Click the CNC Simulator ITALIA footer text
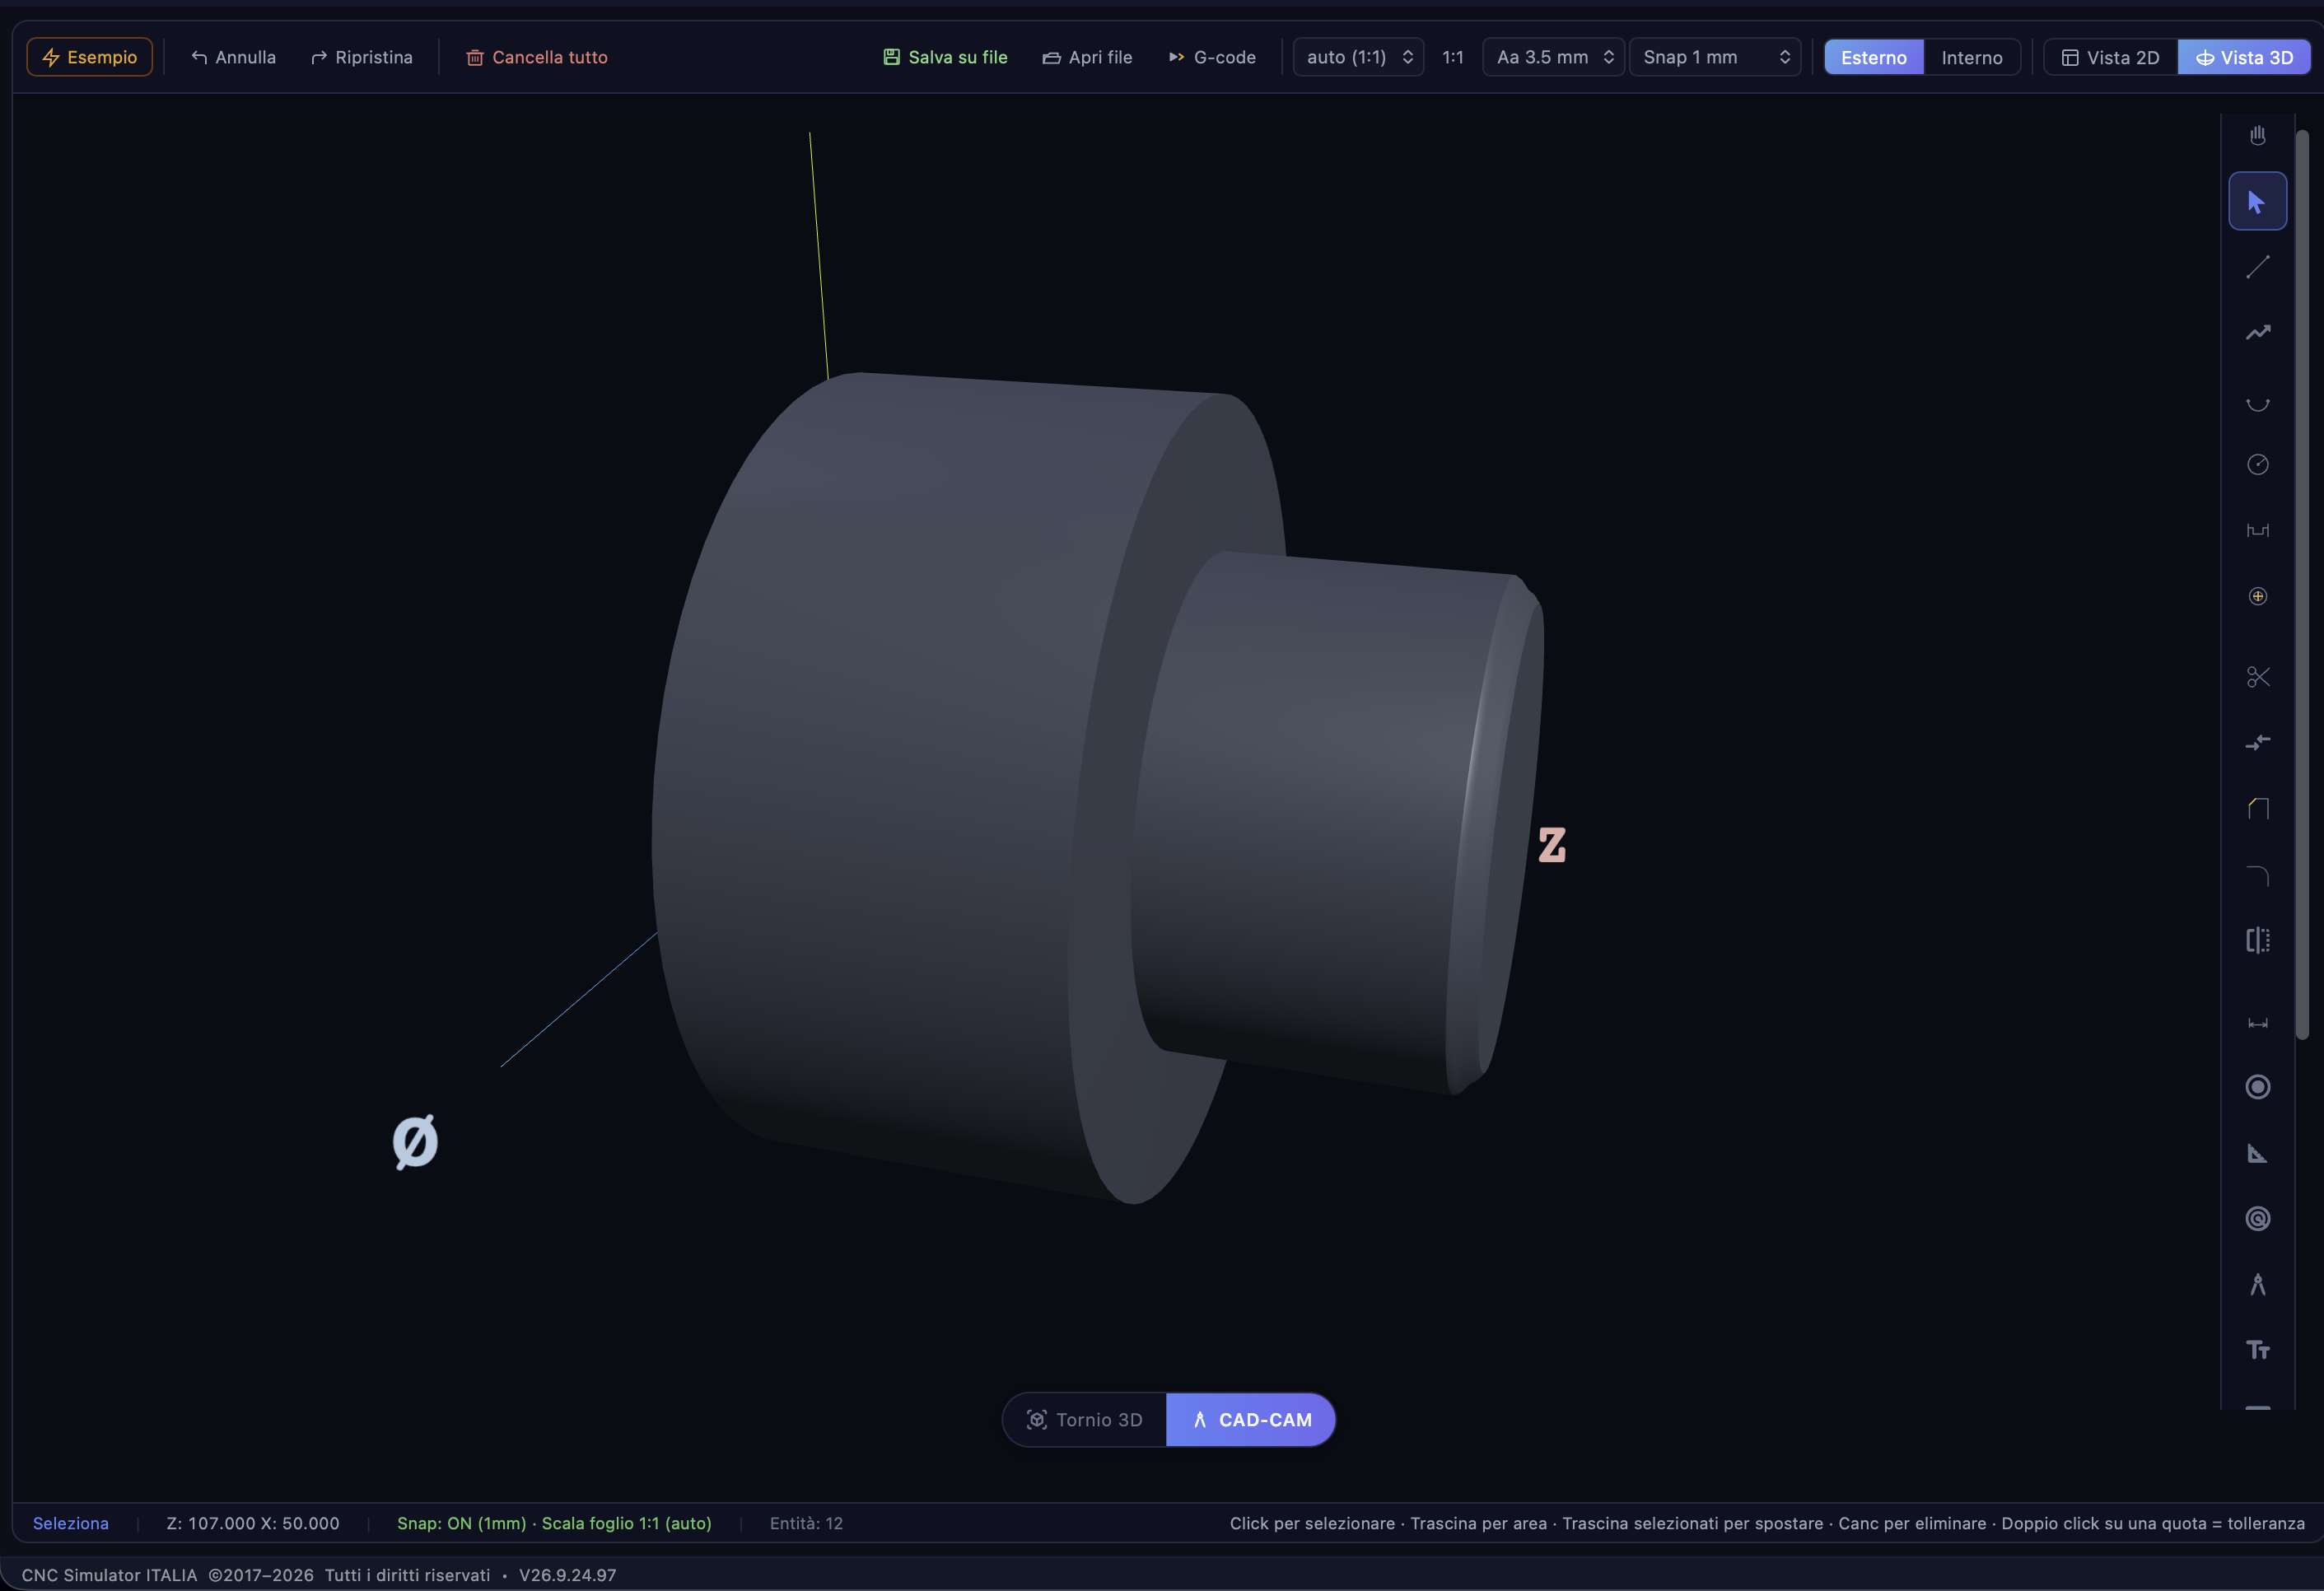Screen dimensions: 2324x1591 point(109,1575)
